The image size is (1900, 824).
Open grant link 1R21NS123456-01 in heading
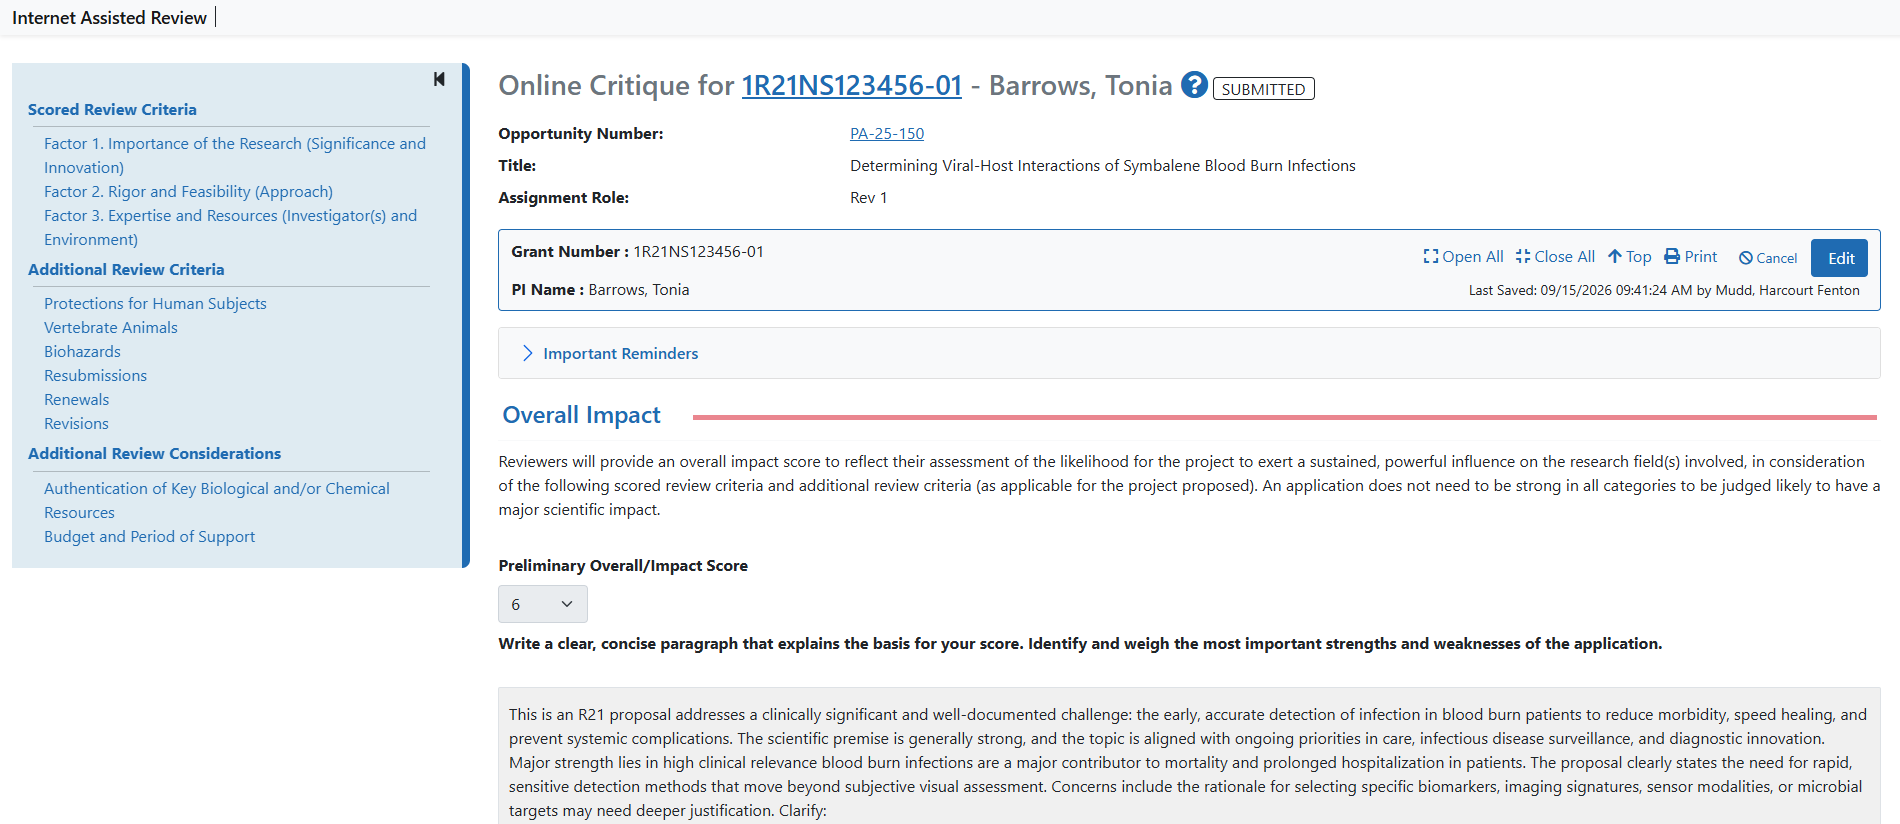(x=852, y=86)
